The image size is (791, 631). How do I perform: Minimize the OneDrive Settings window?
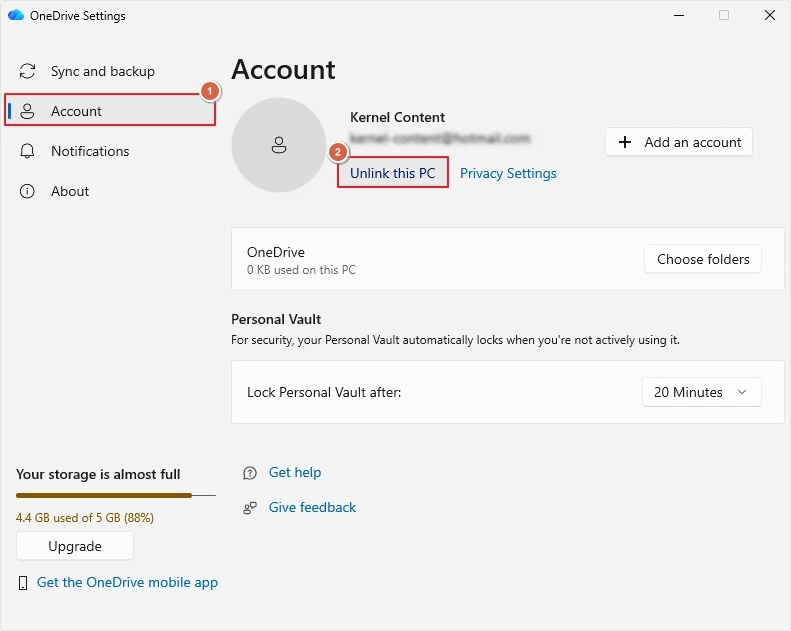tap(679, 15)
